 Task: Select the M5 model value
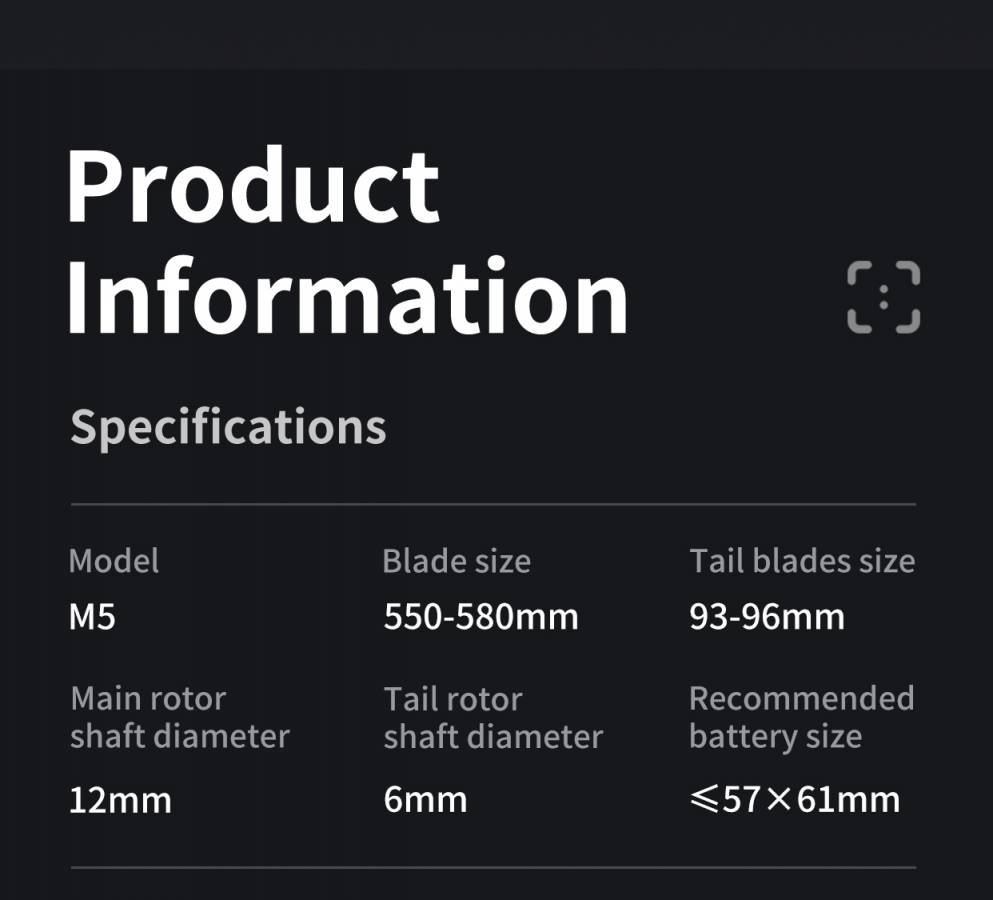[92, 617]
